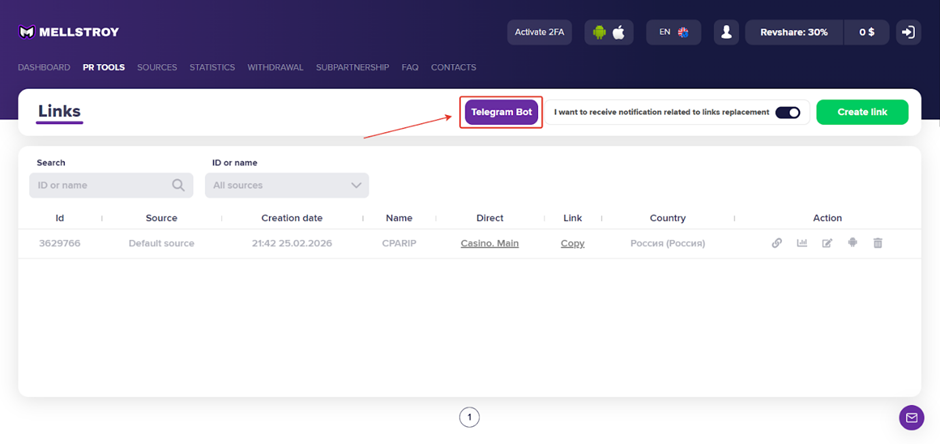Click the logout icon in top right
The width and height of the screenshot is (940, 444).
click(x=907, y=32)
